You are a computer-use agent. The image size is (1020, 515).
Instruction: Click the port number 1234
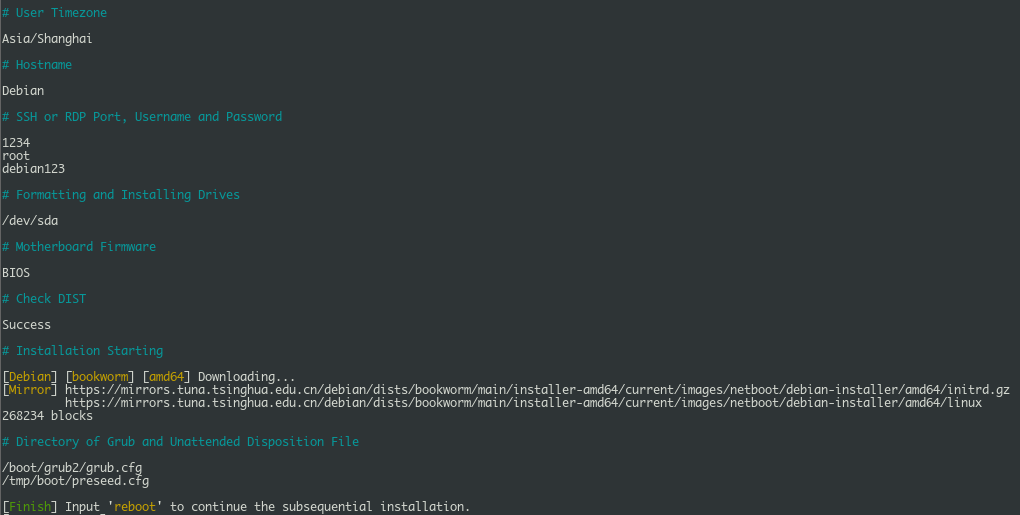coord(16,143)
